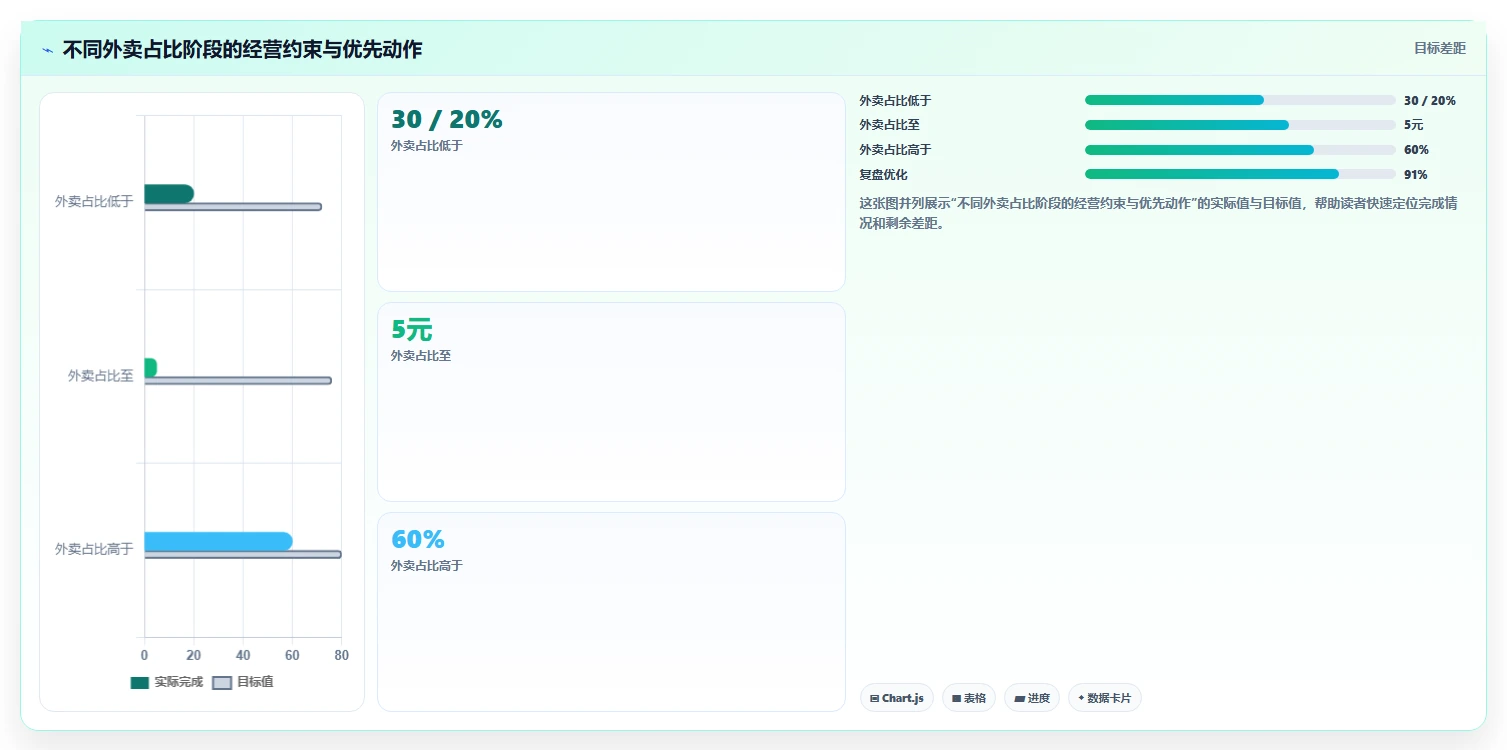Click the 91% progress value
Image resolution: width=1507 pixels, height=750 pixels.
pyautogui.click(x=1416, y=174)
